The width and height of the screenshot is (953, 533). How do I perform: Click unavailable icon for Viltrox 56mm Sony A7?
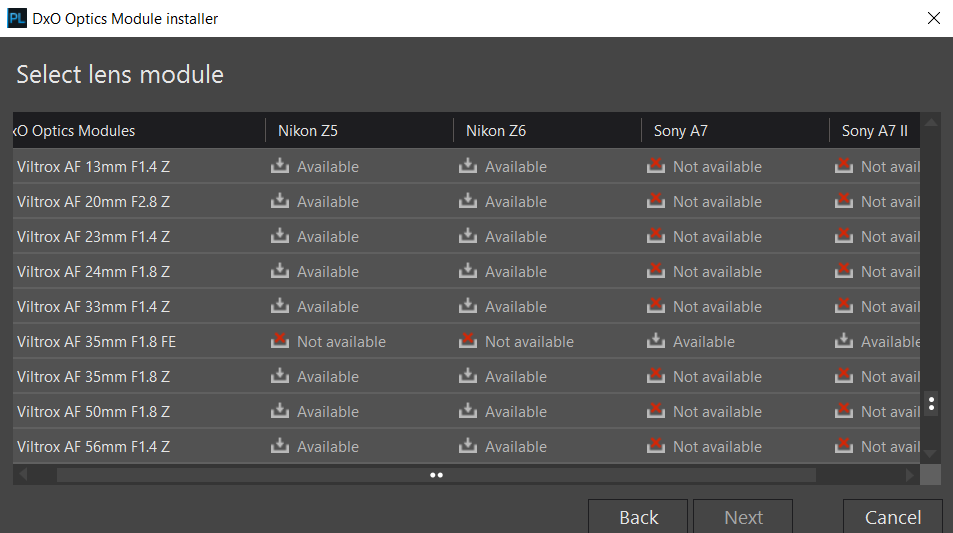pos(656,445)
